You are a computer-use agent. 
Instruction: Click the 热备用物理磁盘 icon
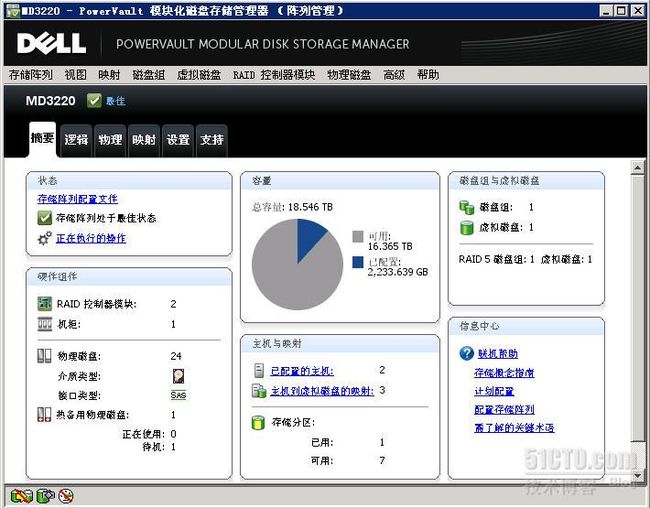[x=44, y=414]
